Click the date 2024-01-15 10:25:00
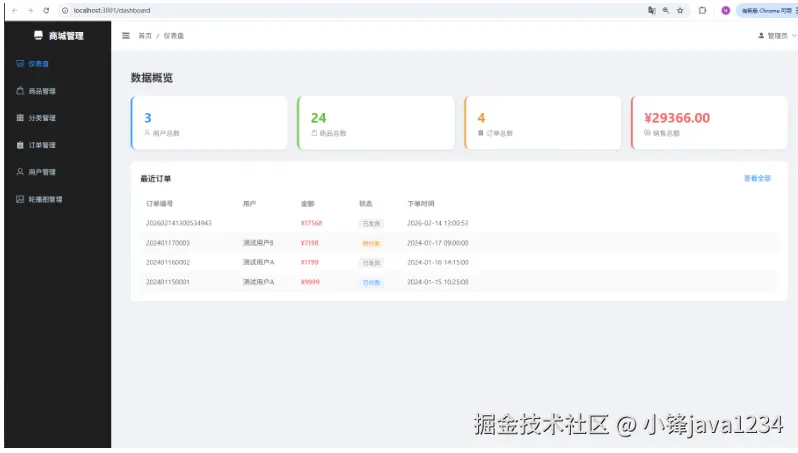This screenshot has width=798, height=453. click(x=438, y=281)
